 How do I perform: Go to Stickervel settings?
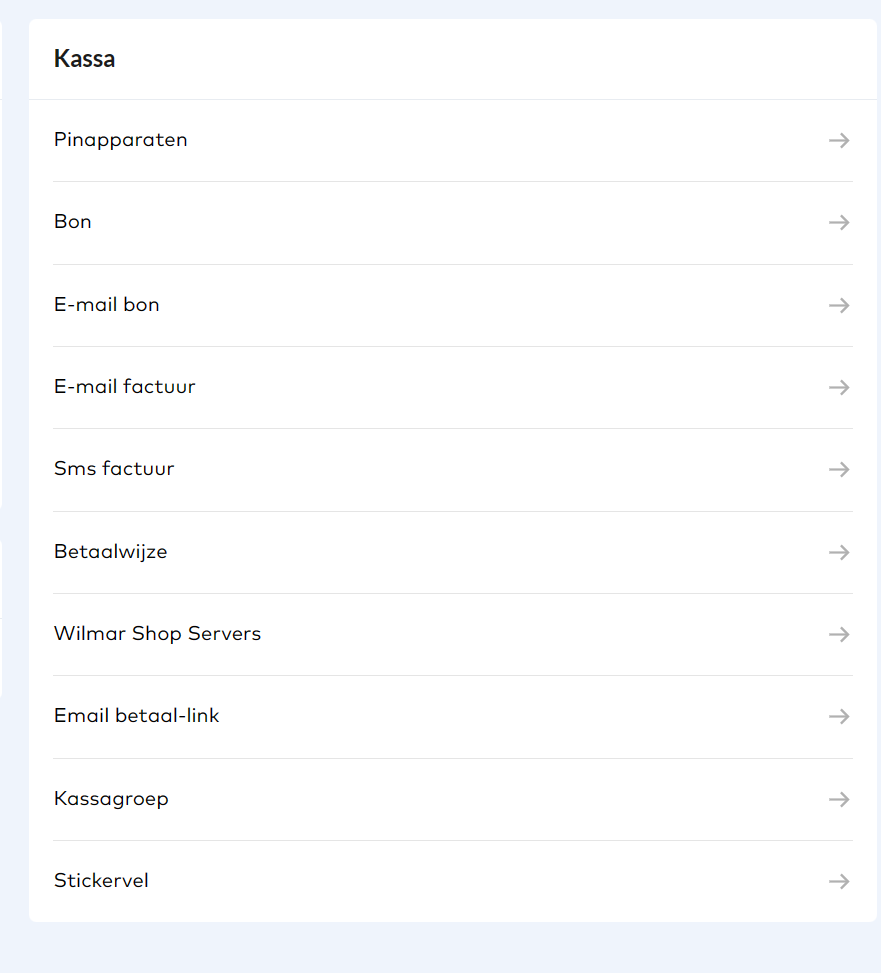point(101,881)
